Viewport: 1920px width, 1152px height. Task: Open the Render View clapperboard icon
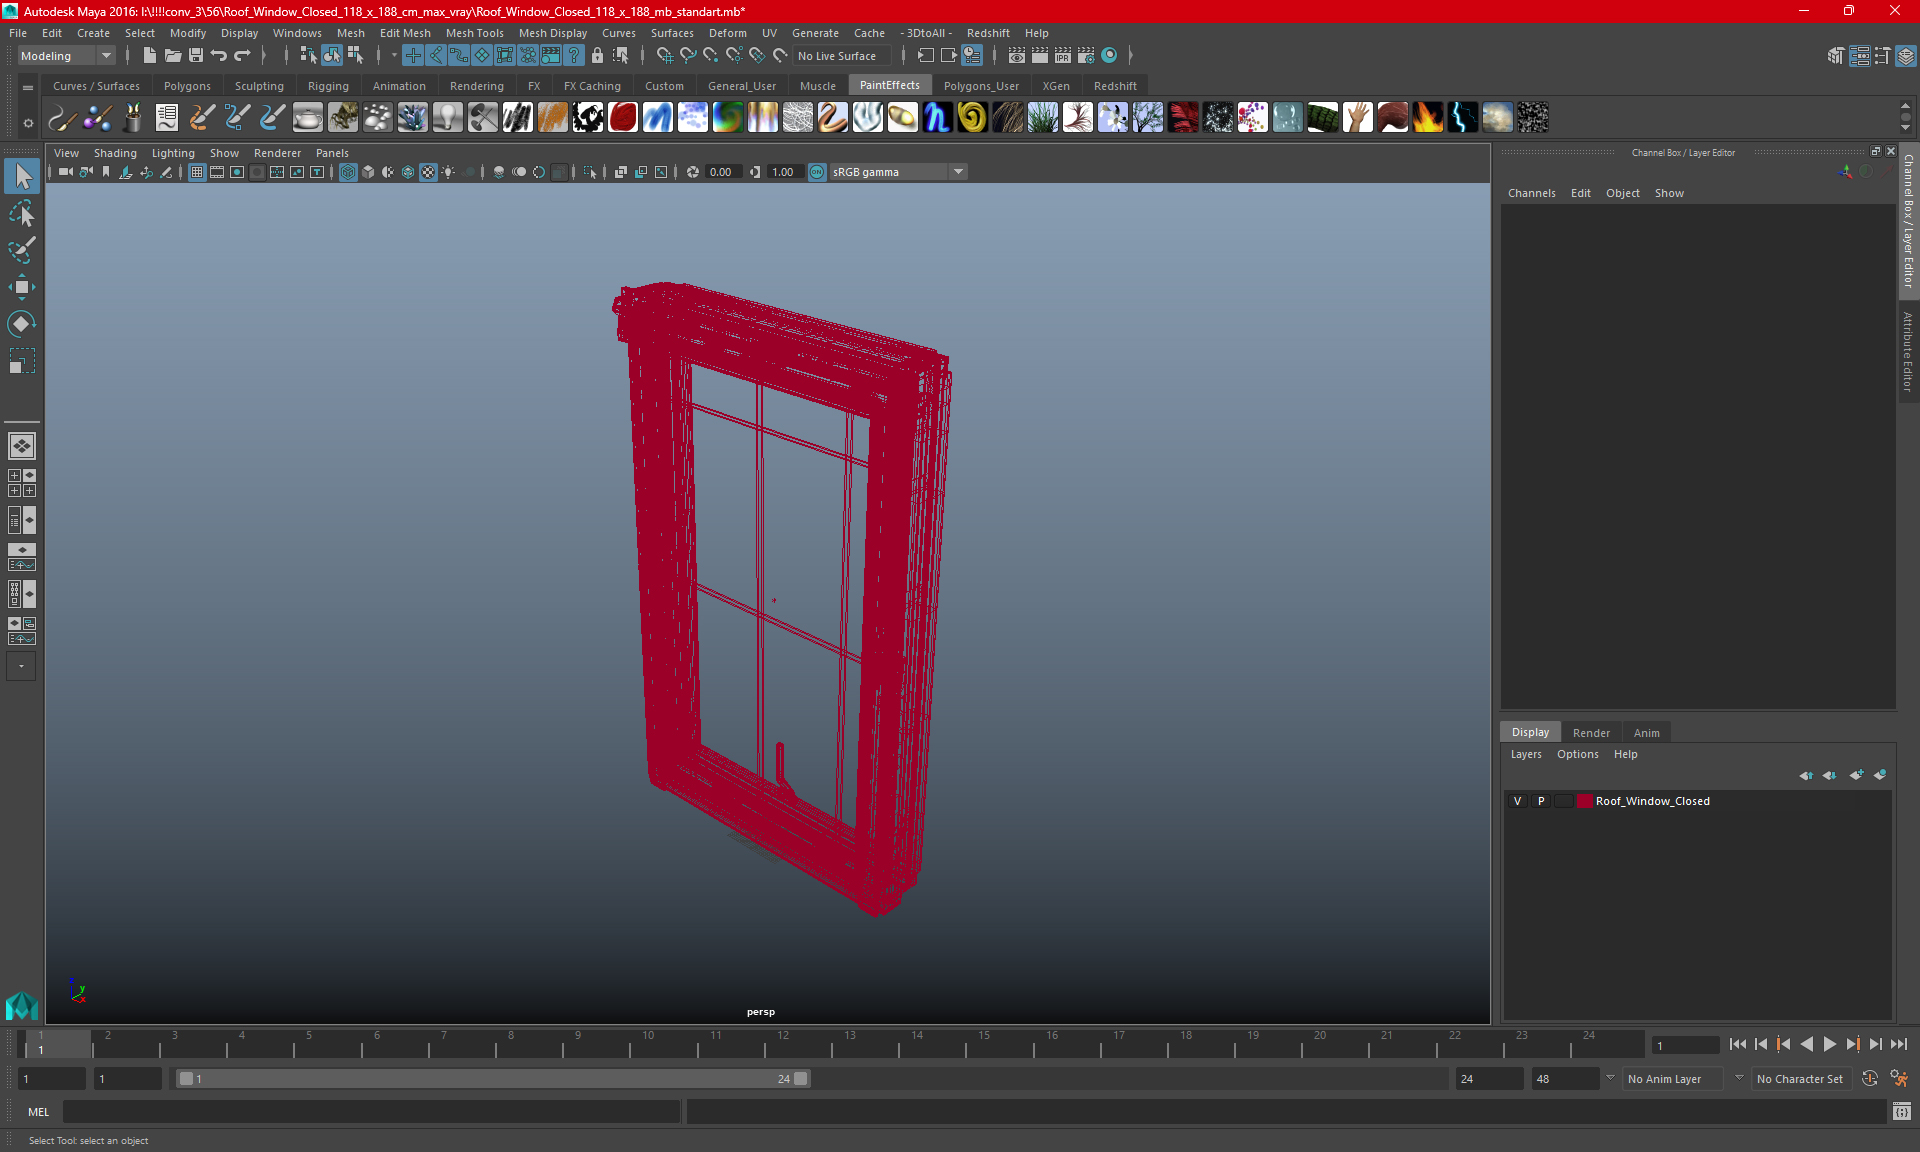(x=1017, y=56)
